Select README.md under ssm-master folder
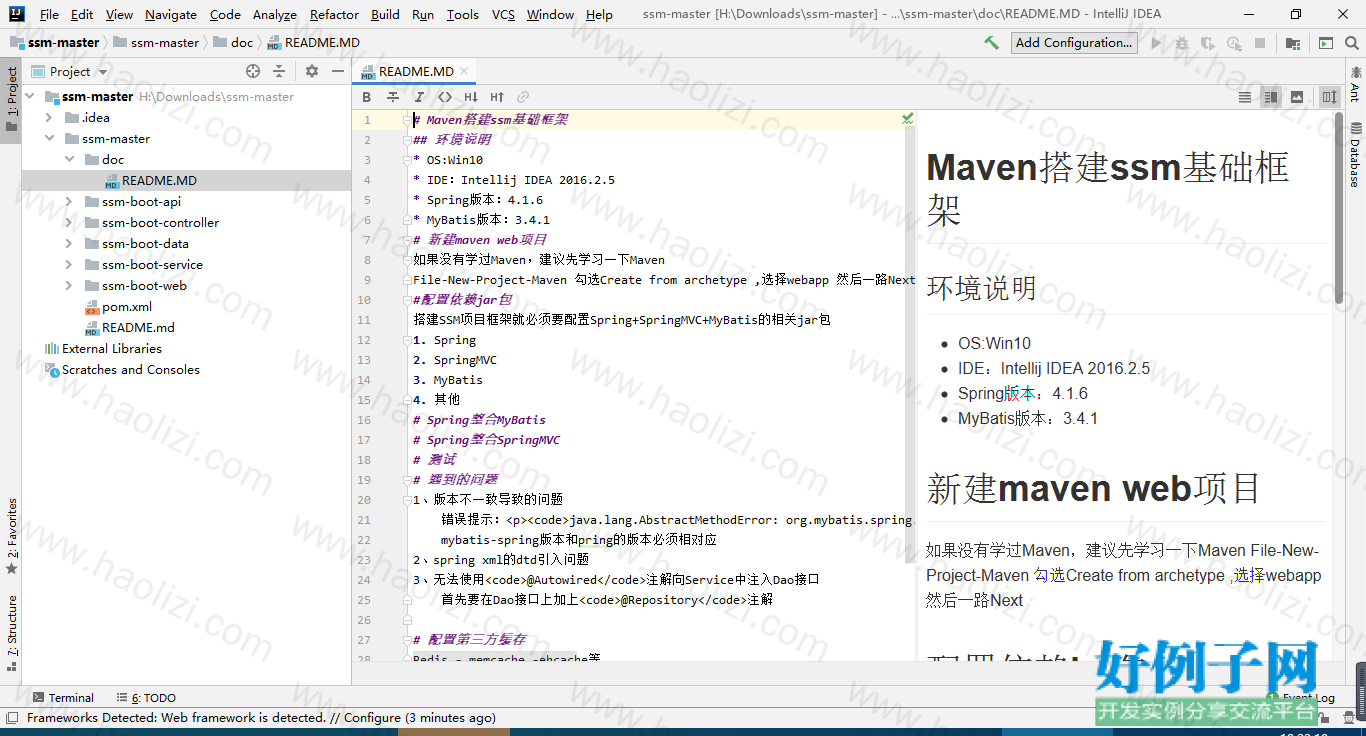 pyautogui.click(x=129, y=328)
